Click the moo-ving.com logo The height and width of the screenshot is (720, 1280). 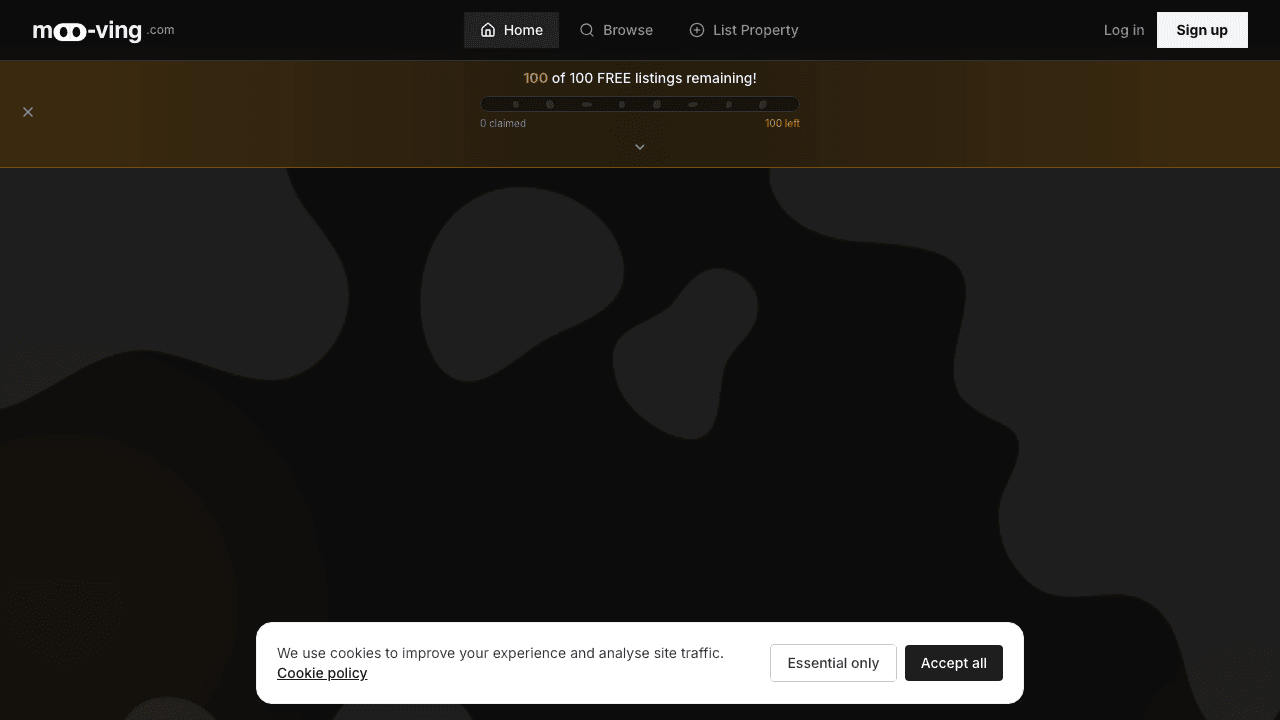87,31
